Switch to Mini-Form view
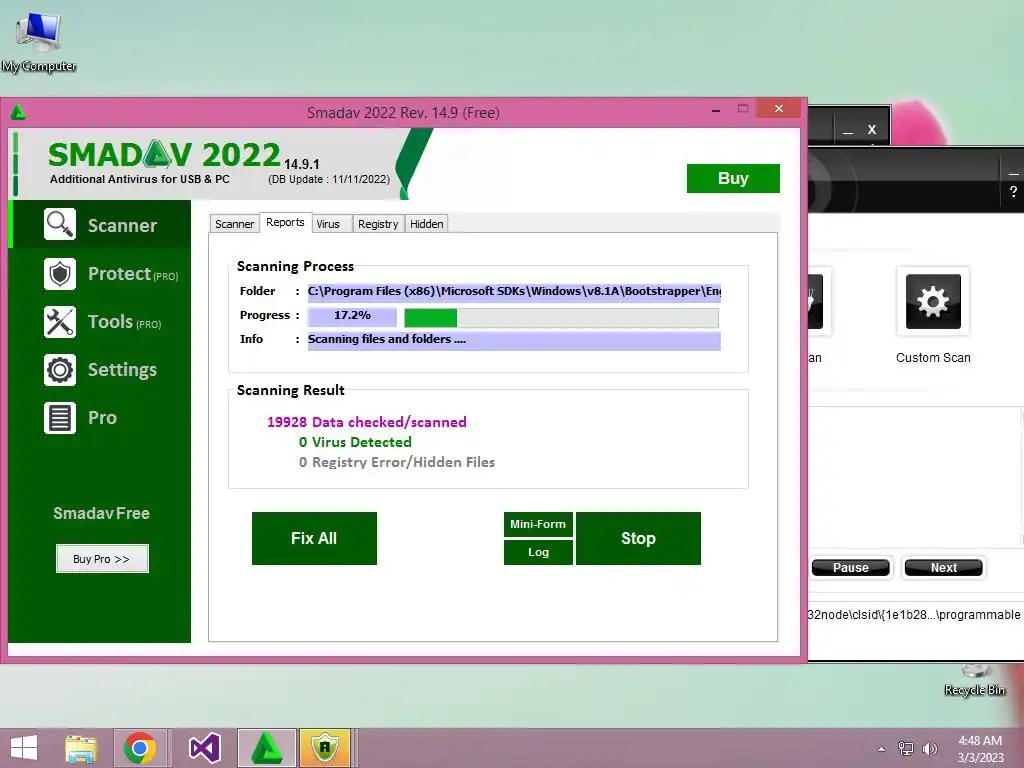 [x=538, y=524]
